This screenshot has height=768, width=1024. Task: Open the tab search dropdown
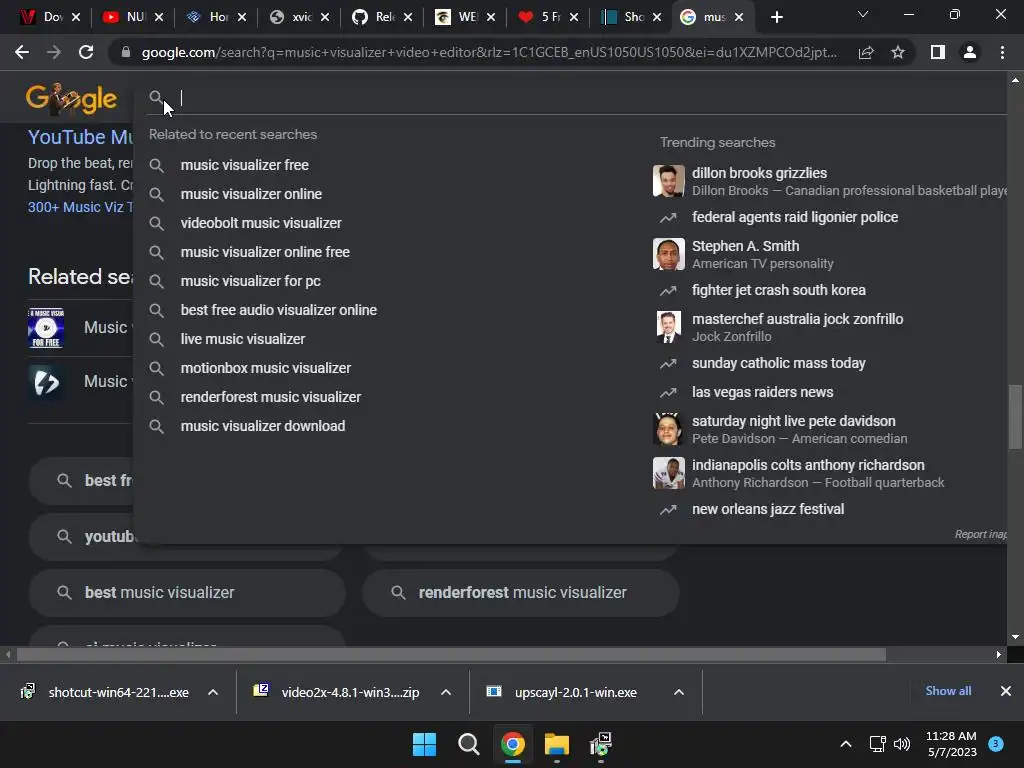click(863, 14)
